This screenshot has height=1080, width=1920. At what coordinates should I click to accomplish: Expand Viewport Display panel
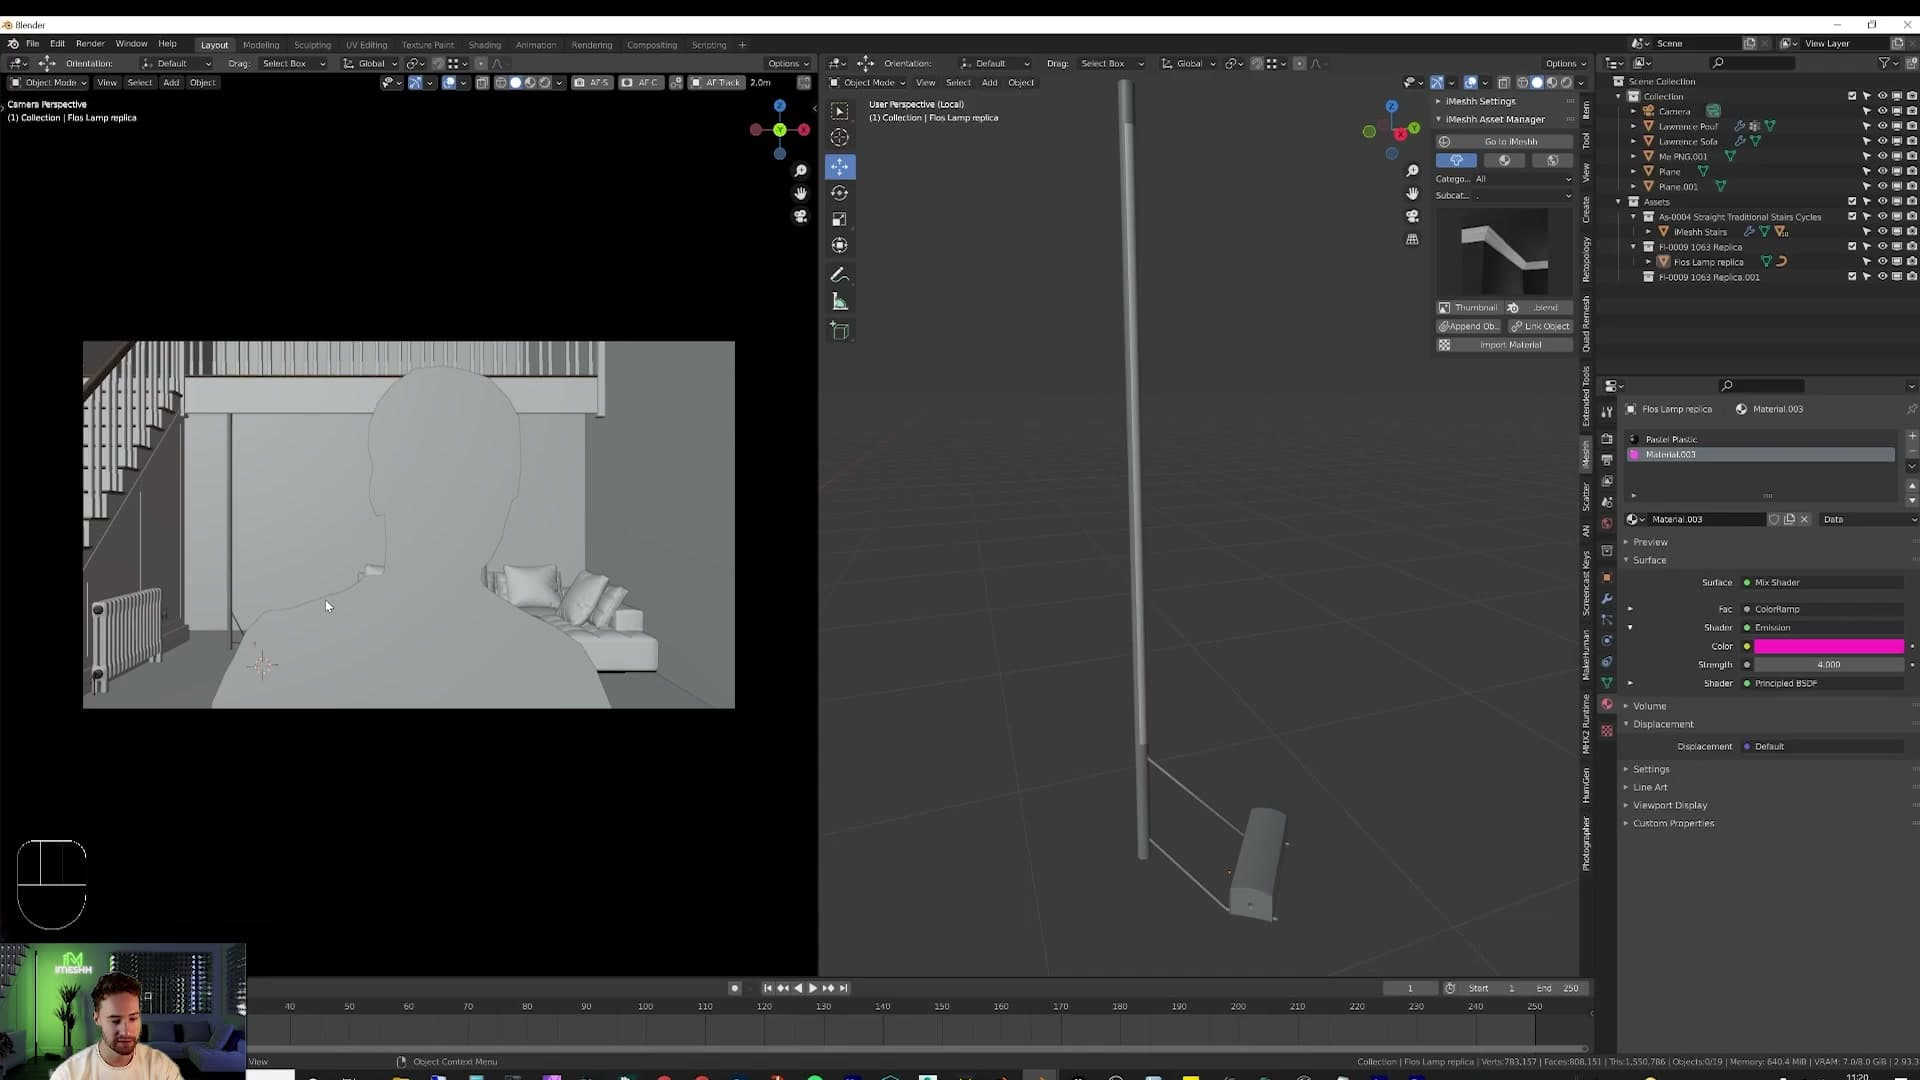1670,805
